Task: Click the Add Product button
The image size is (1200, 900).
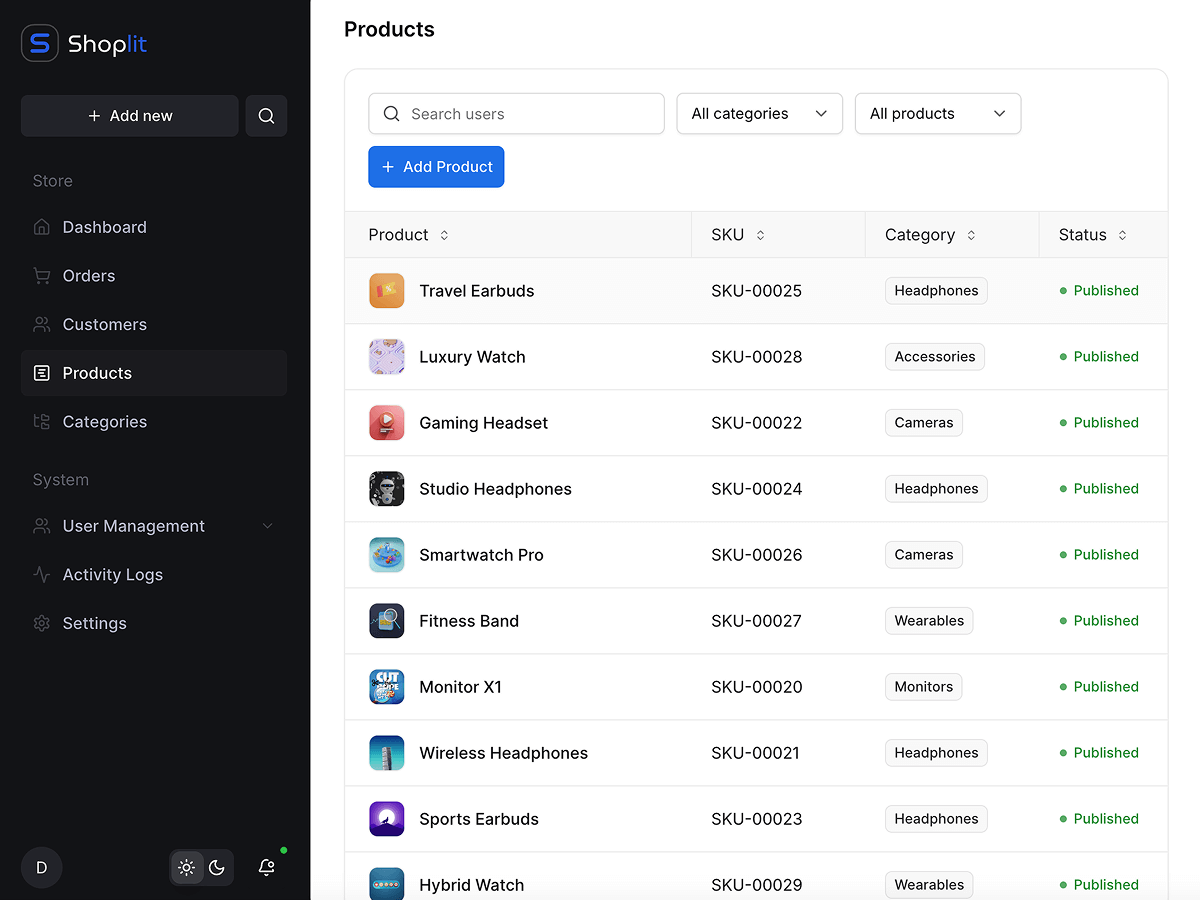Action: tap(436, 166)
